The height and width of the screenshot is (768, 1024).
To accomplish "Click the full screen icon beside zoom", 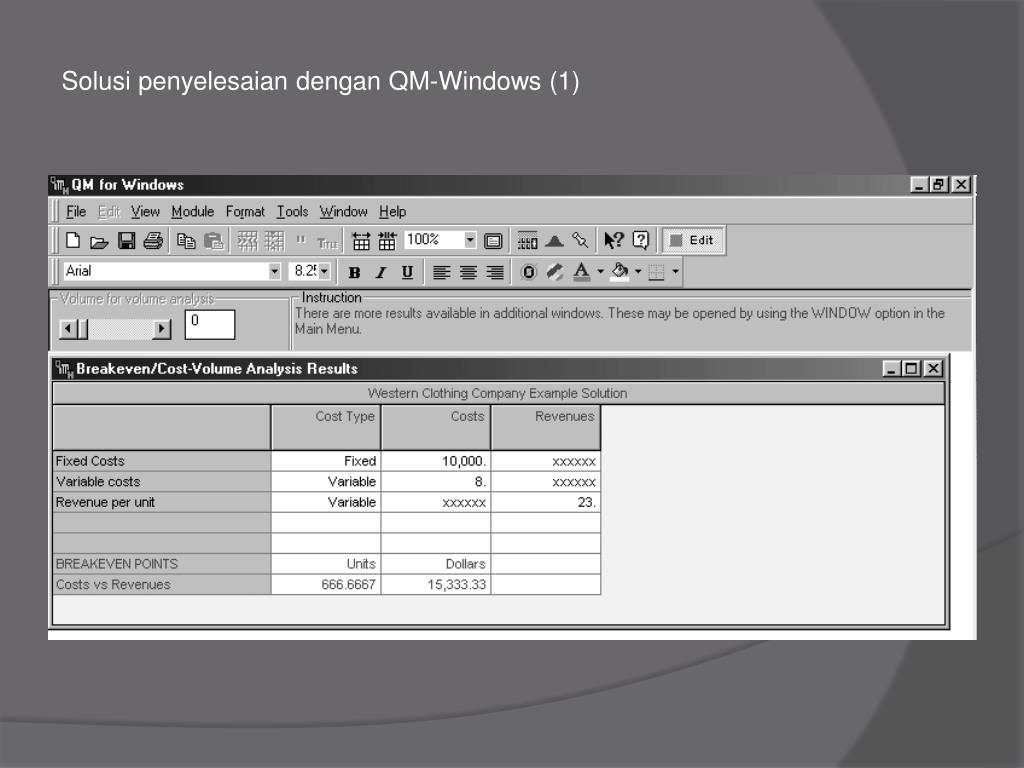I will (x=493, y=242).
